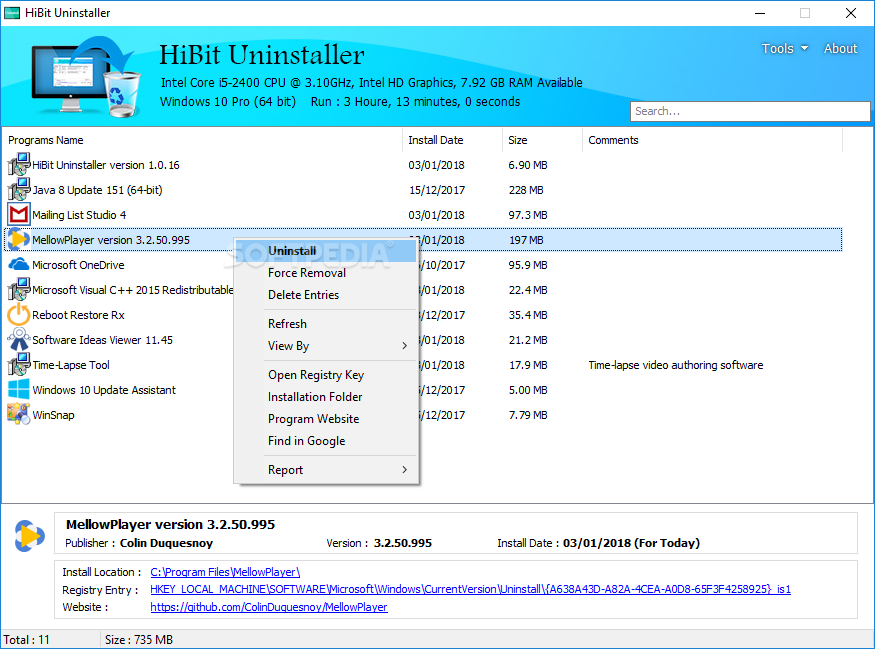
Task: Click the Windows 10 Update Assistant icon
Action: point(18,389)
